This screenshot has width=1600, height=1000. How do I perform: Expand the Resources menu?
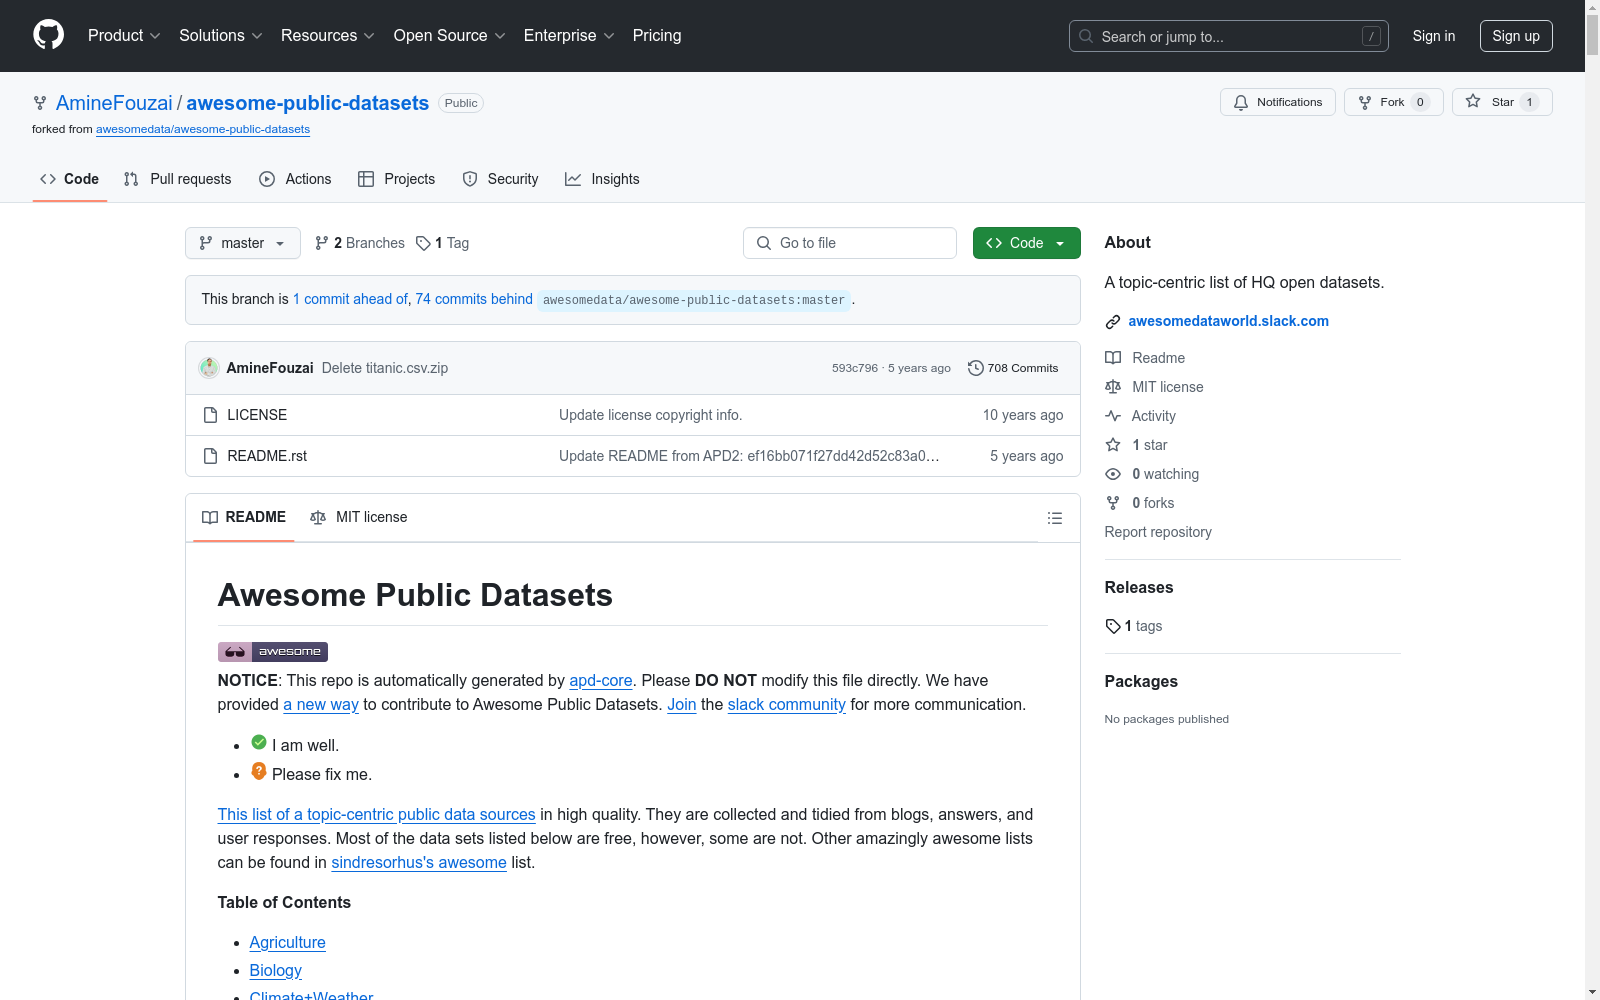(x=328, y=35)
